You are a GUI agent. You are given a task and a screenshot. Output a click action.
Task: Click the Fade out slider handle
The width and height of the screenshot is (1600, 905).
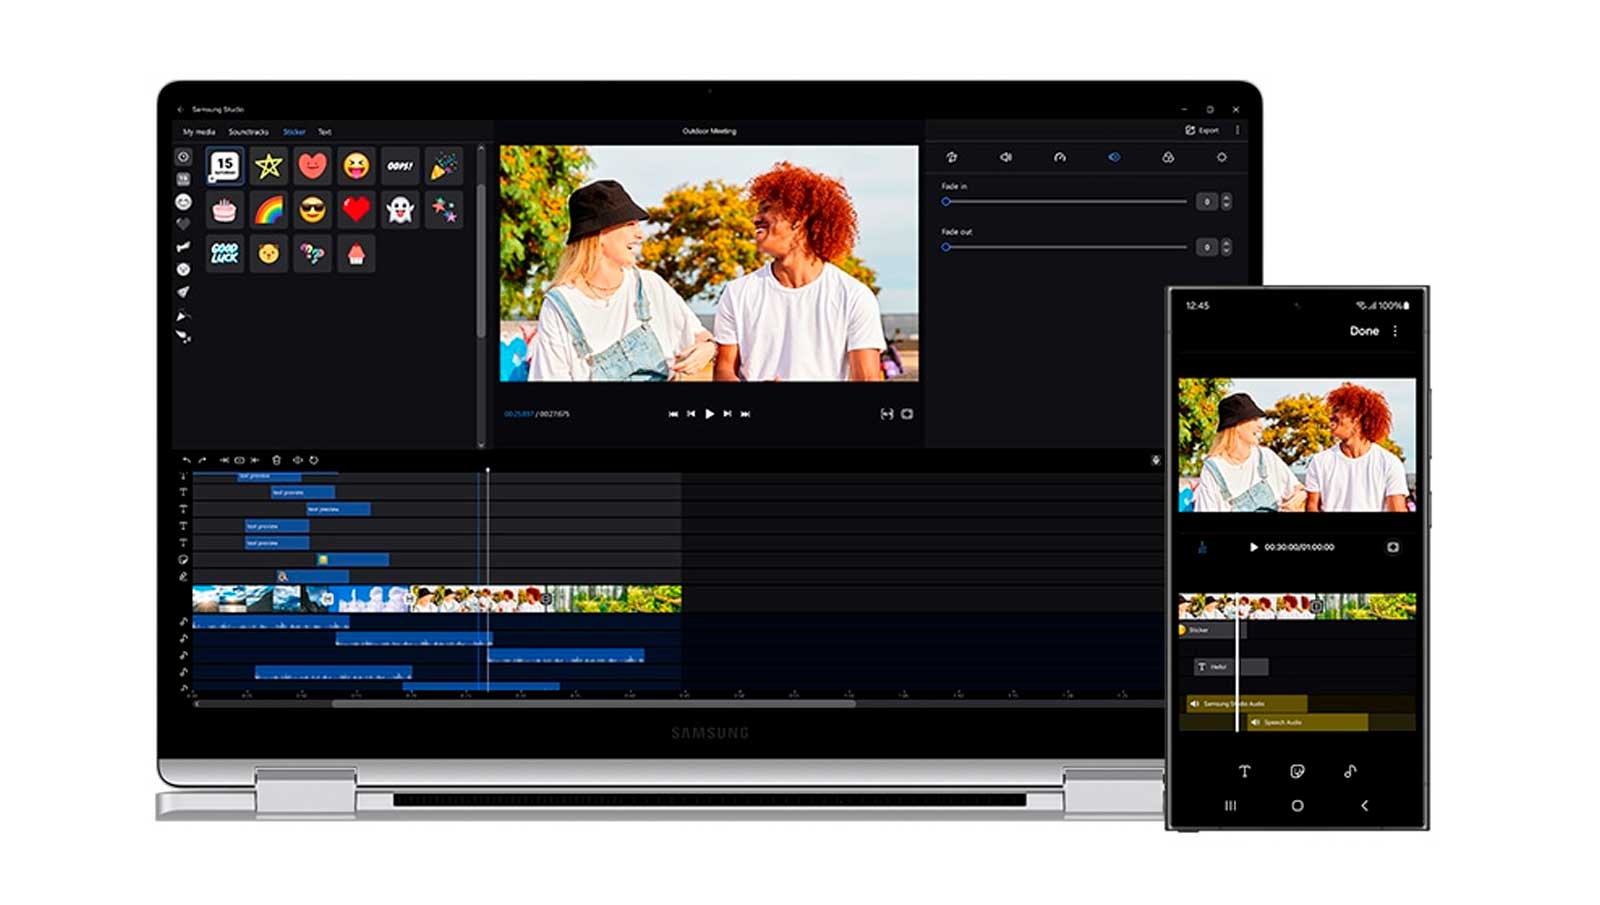pos(946,247)
